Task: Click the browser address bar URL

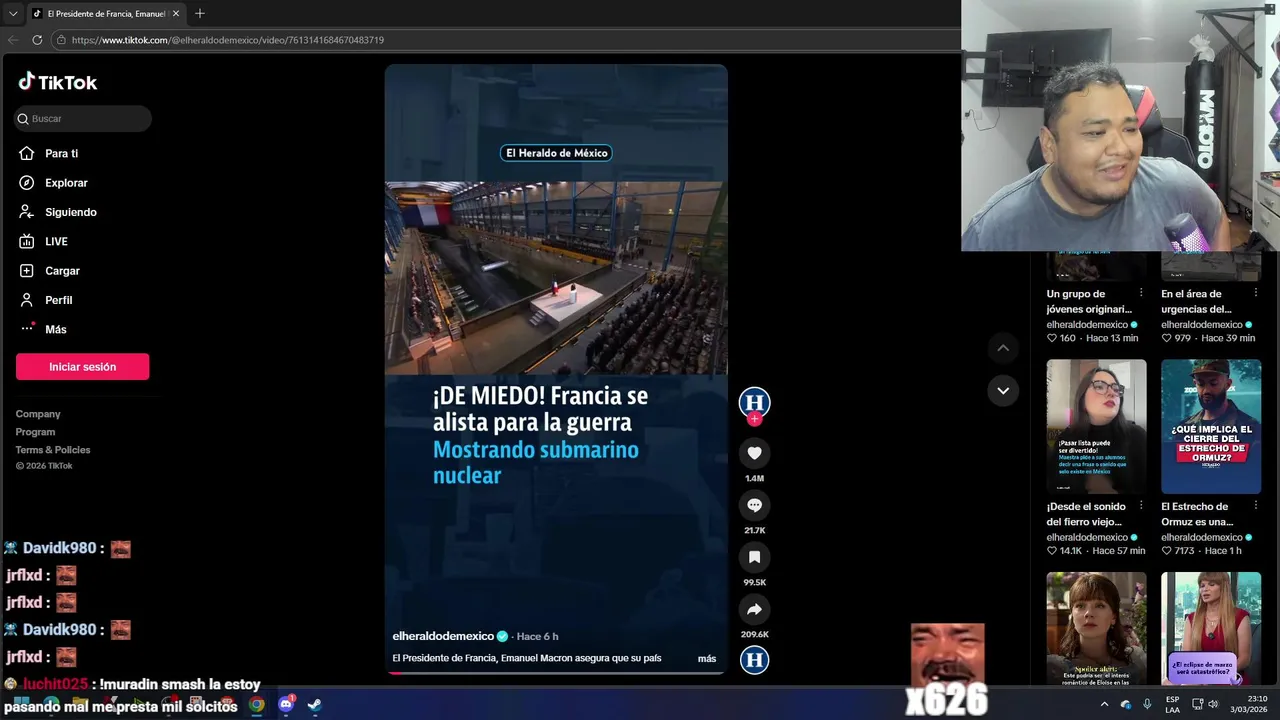Action: (x=228, y=40)
